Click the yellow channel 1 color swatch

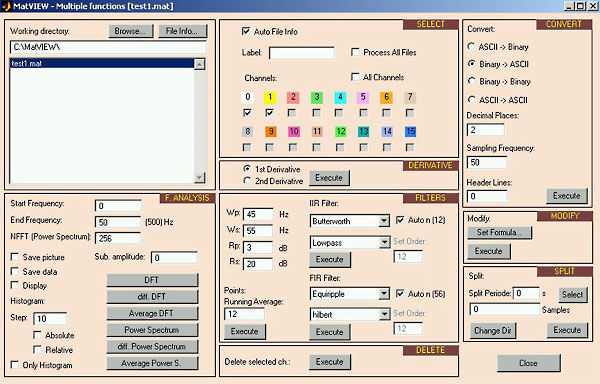coord(270,97)
